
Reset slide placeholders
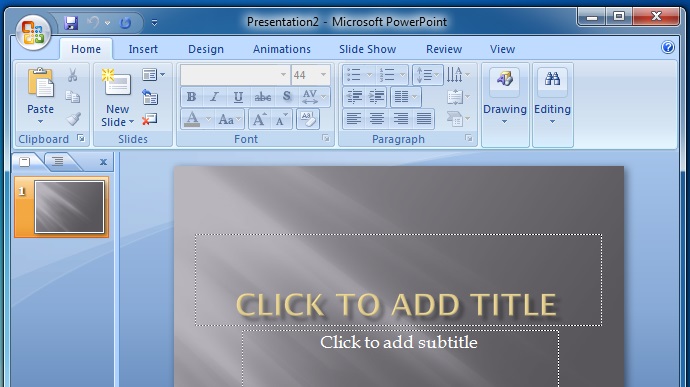(x=150, y=97)
